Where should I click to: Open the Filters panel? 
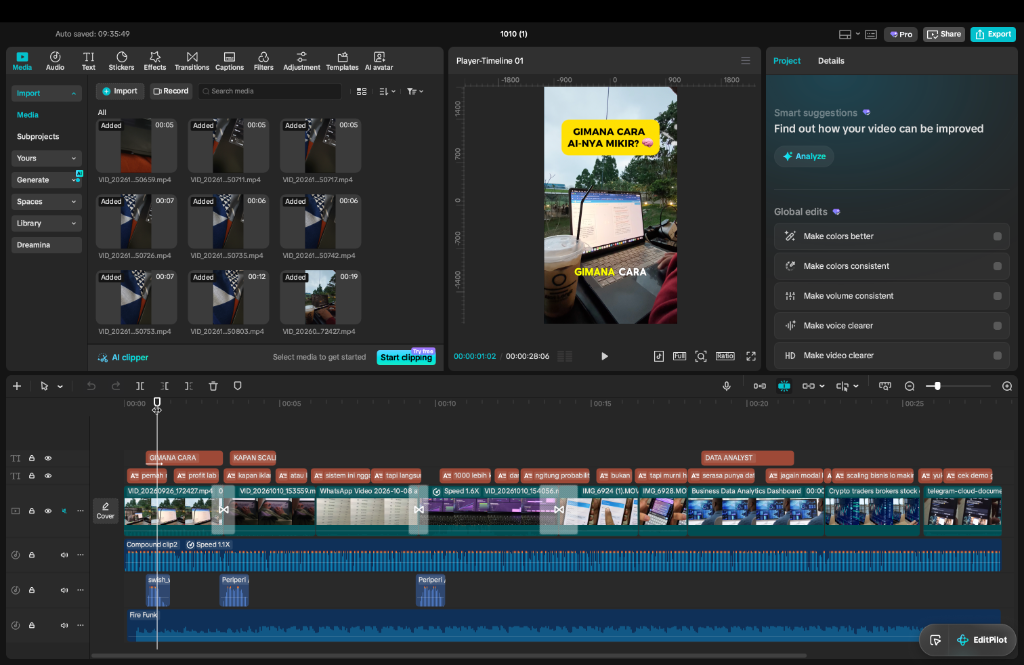263,61
